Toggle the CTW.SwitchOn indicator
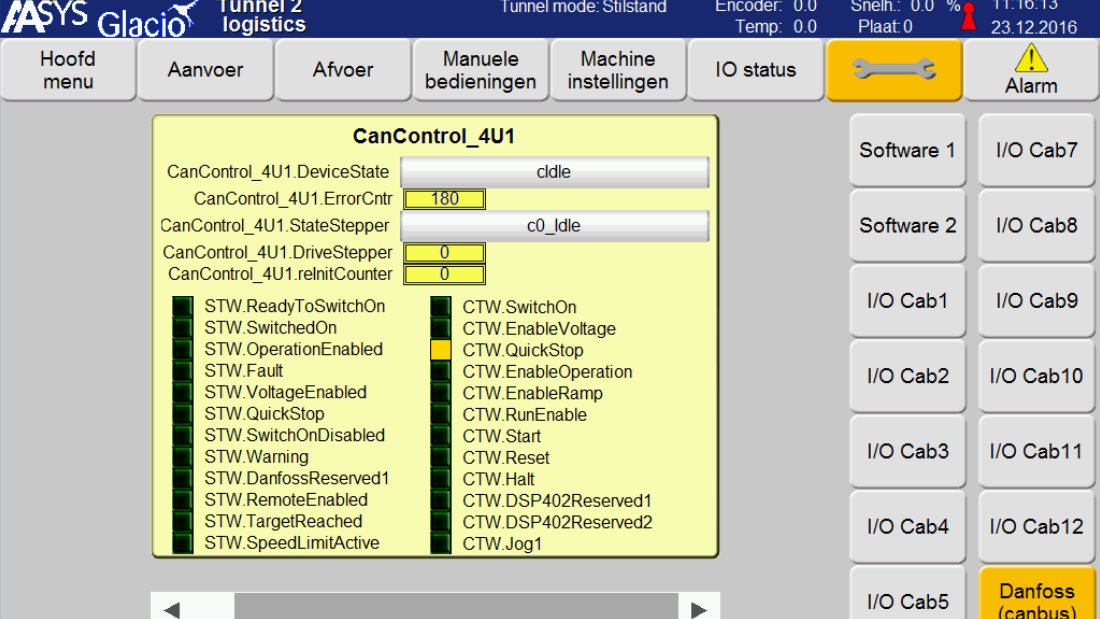This screenshot has width=1100, height=619. point(440,307)
